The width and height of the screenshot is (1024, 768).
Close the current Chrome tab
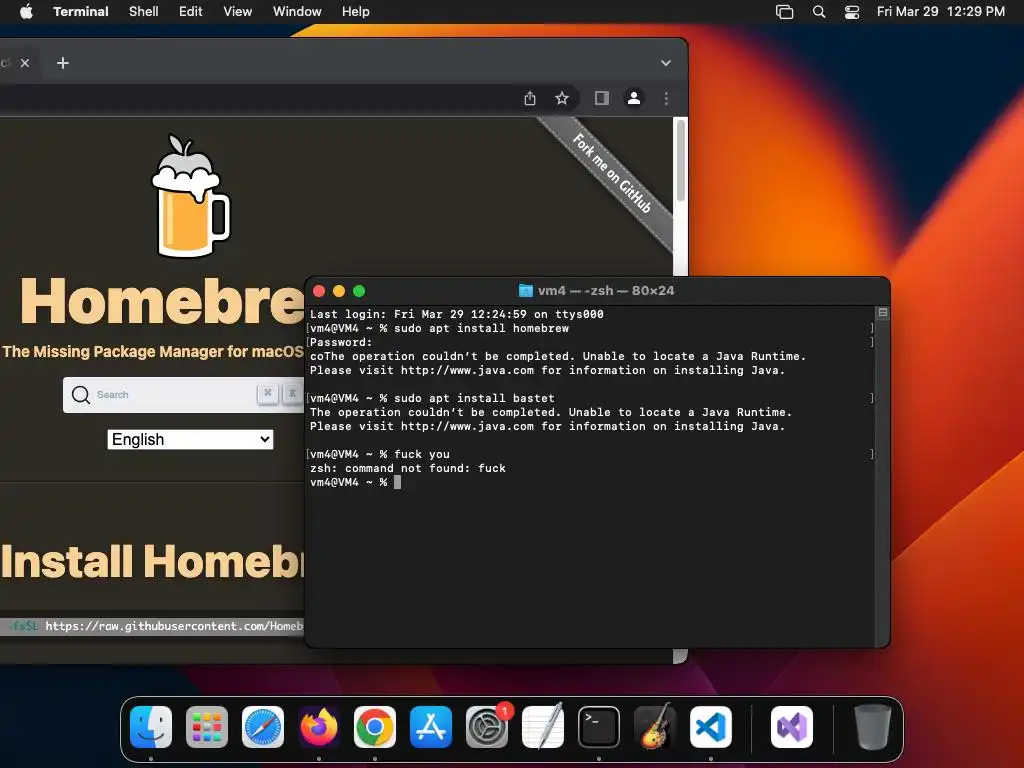point(25,63)
